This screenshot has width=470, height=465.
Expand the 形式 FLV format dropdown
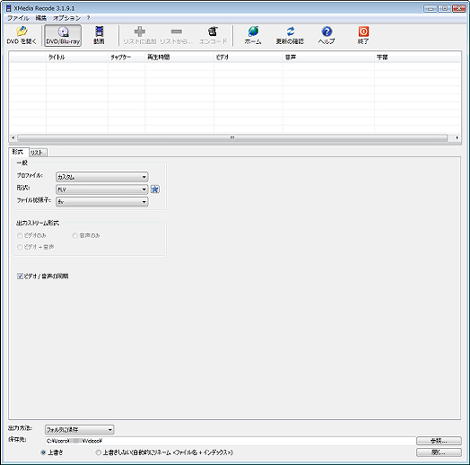[x=102, y=189]
